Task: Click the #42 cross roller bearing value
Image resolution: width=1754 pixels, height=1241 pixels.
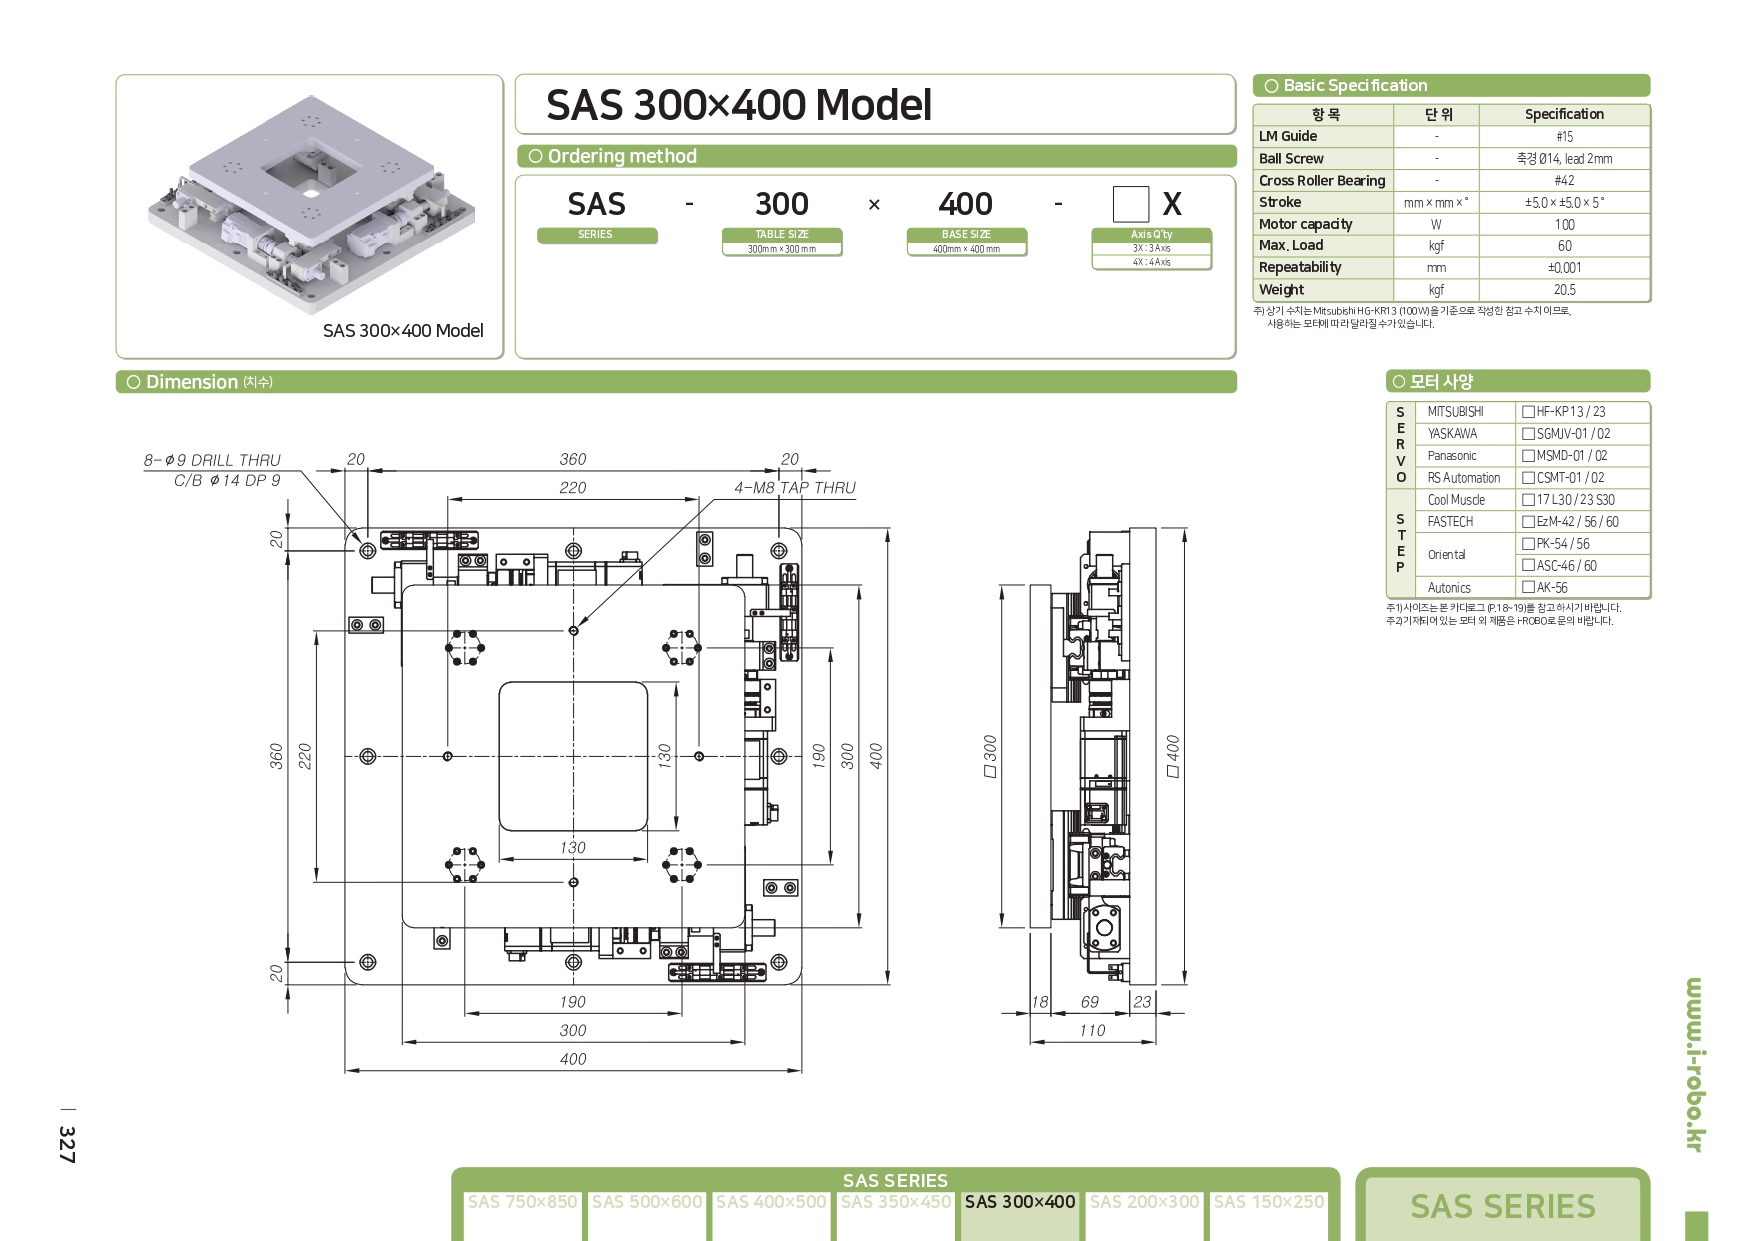Action: [1564, 181]
